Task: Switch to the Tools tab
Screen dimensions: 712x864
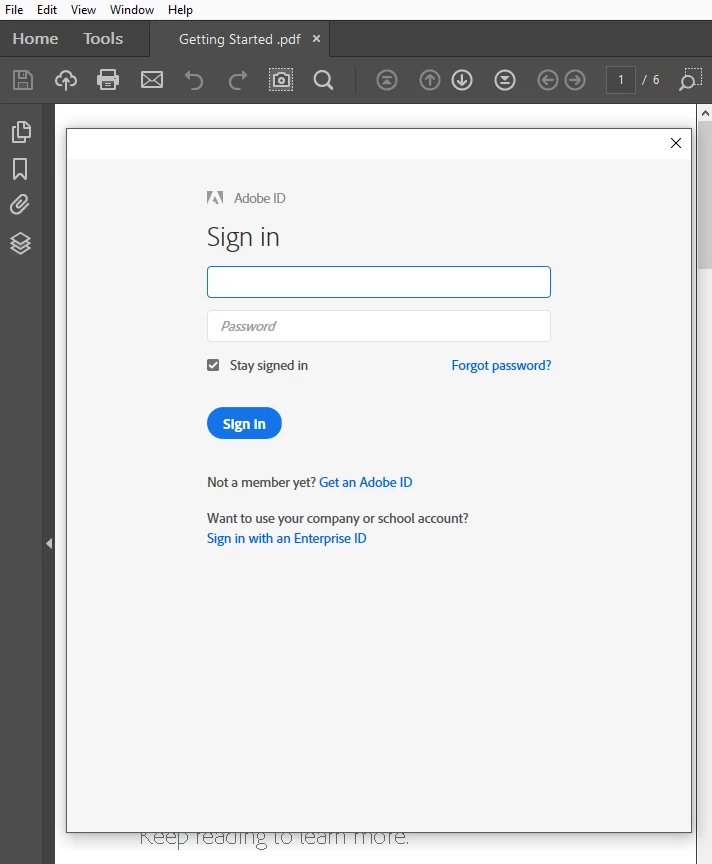Action: 103,39
